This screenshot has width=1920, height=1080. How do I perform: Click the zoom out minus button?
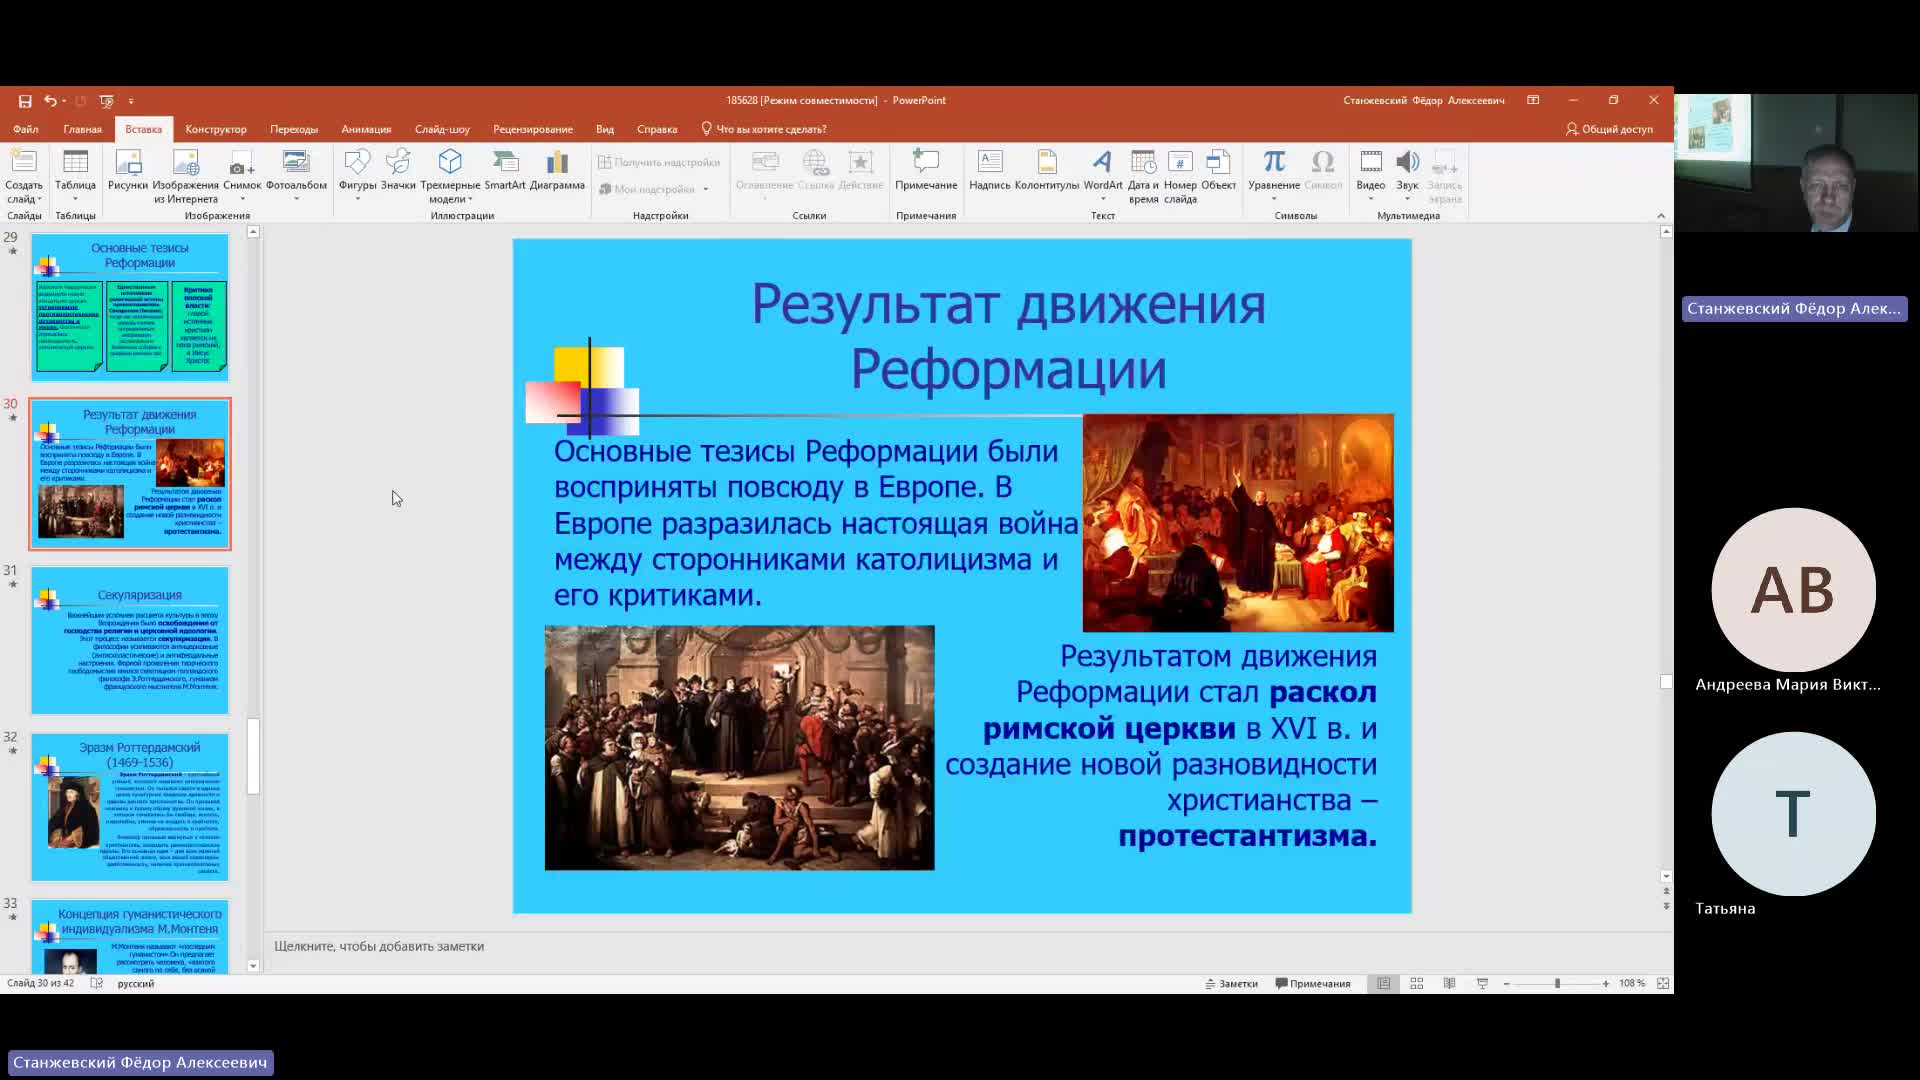1506,984
